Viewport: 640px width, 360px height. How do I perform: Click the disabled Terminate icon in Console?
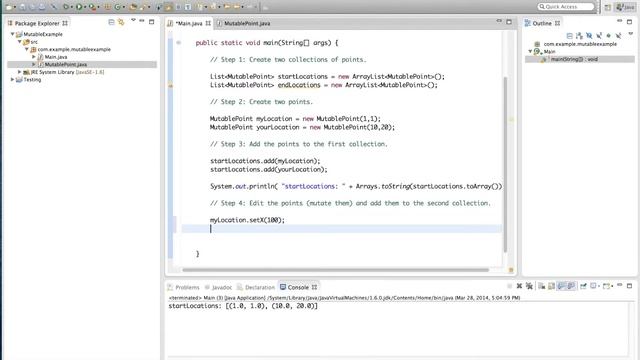tap(509, 286)
